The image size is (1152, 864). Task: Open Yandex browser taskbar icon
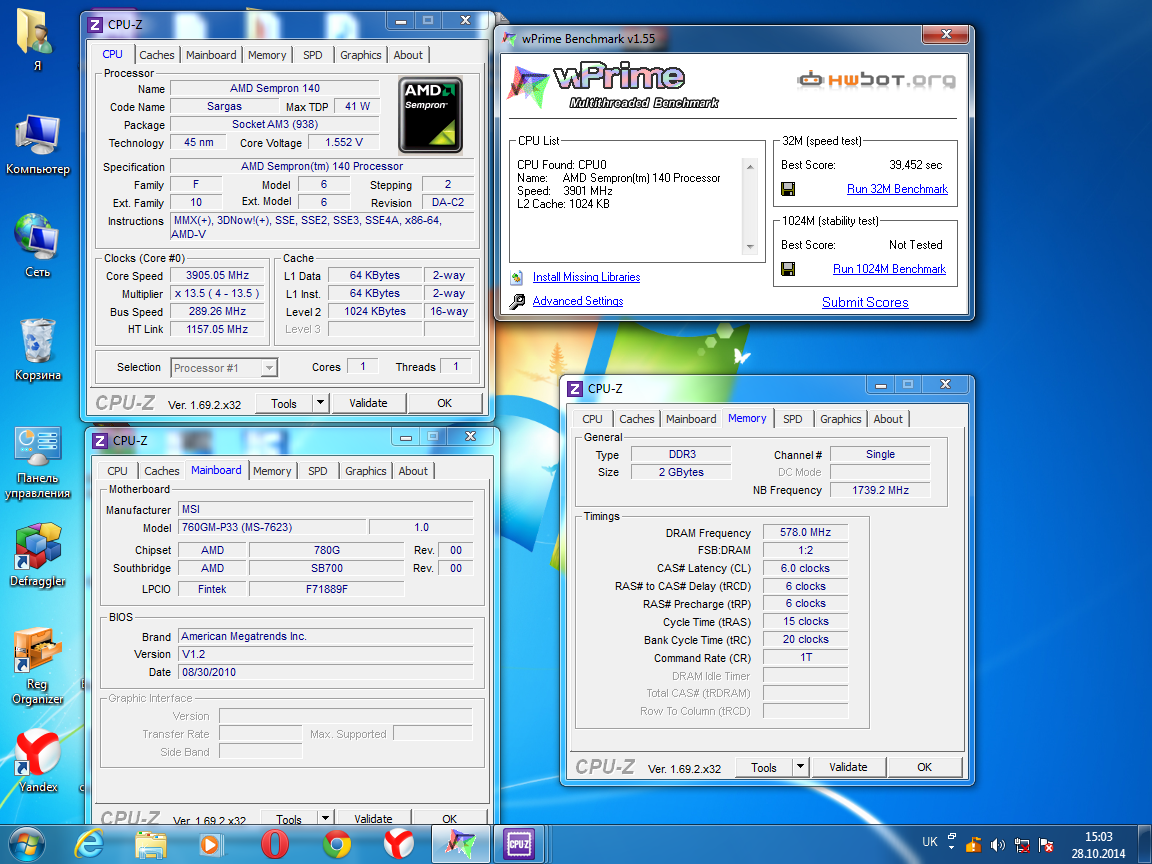pos(397,844)
